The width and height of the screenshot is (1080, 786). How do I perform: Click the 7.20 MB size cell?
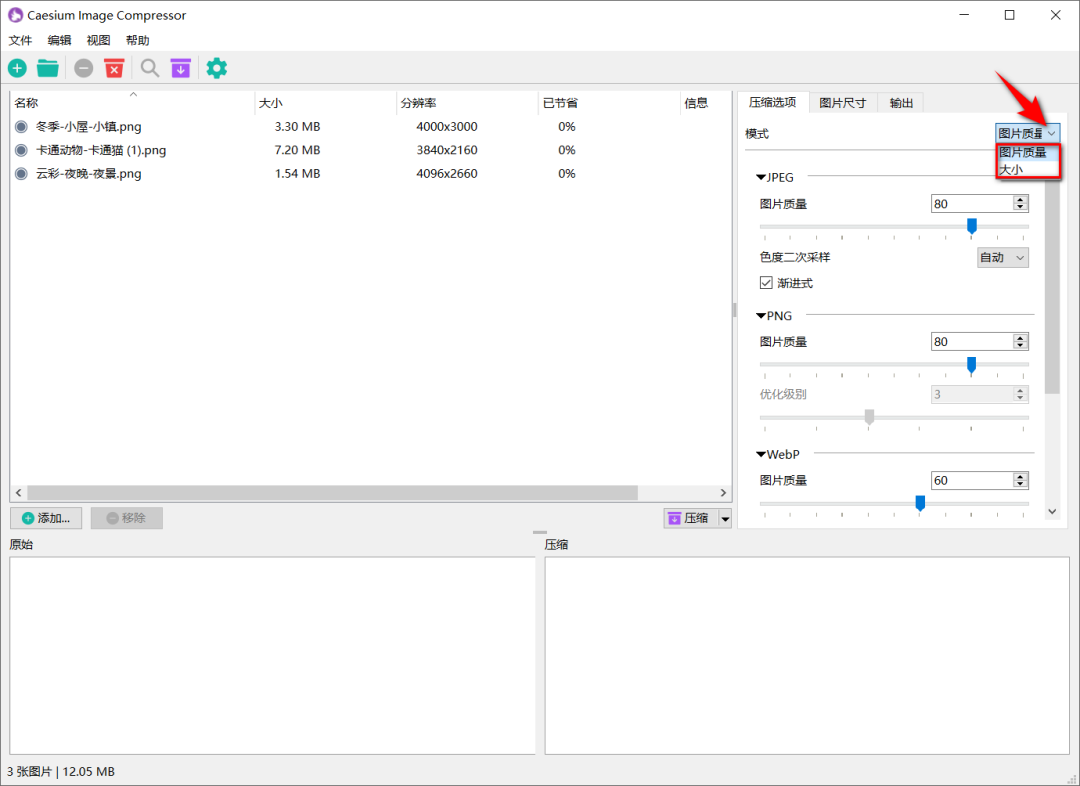point(298,150)
